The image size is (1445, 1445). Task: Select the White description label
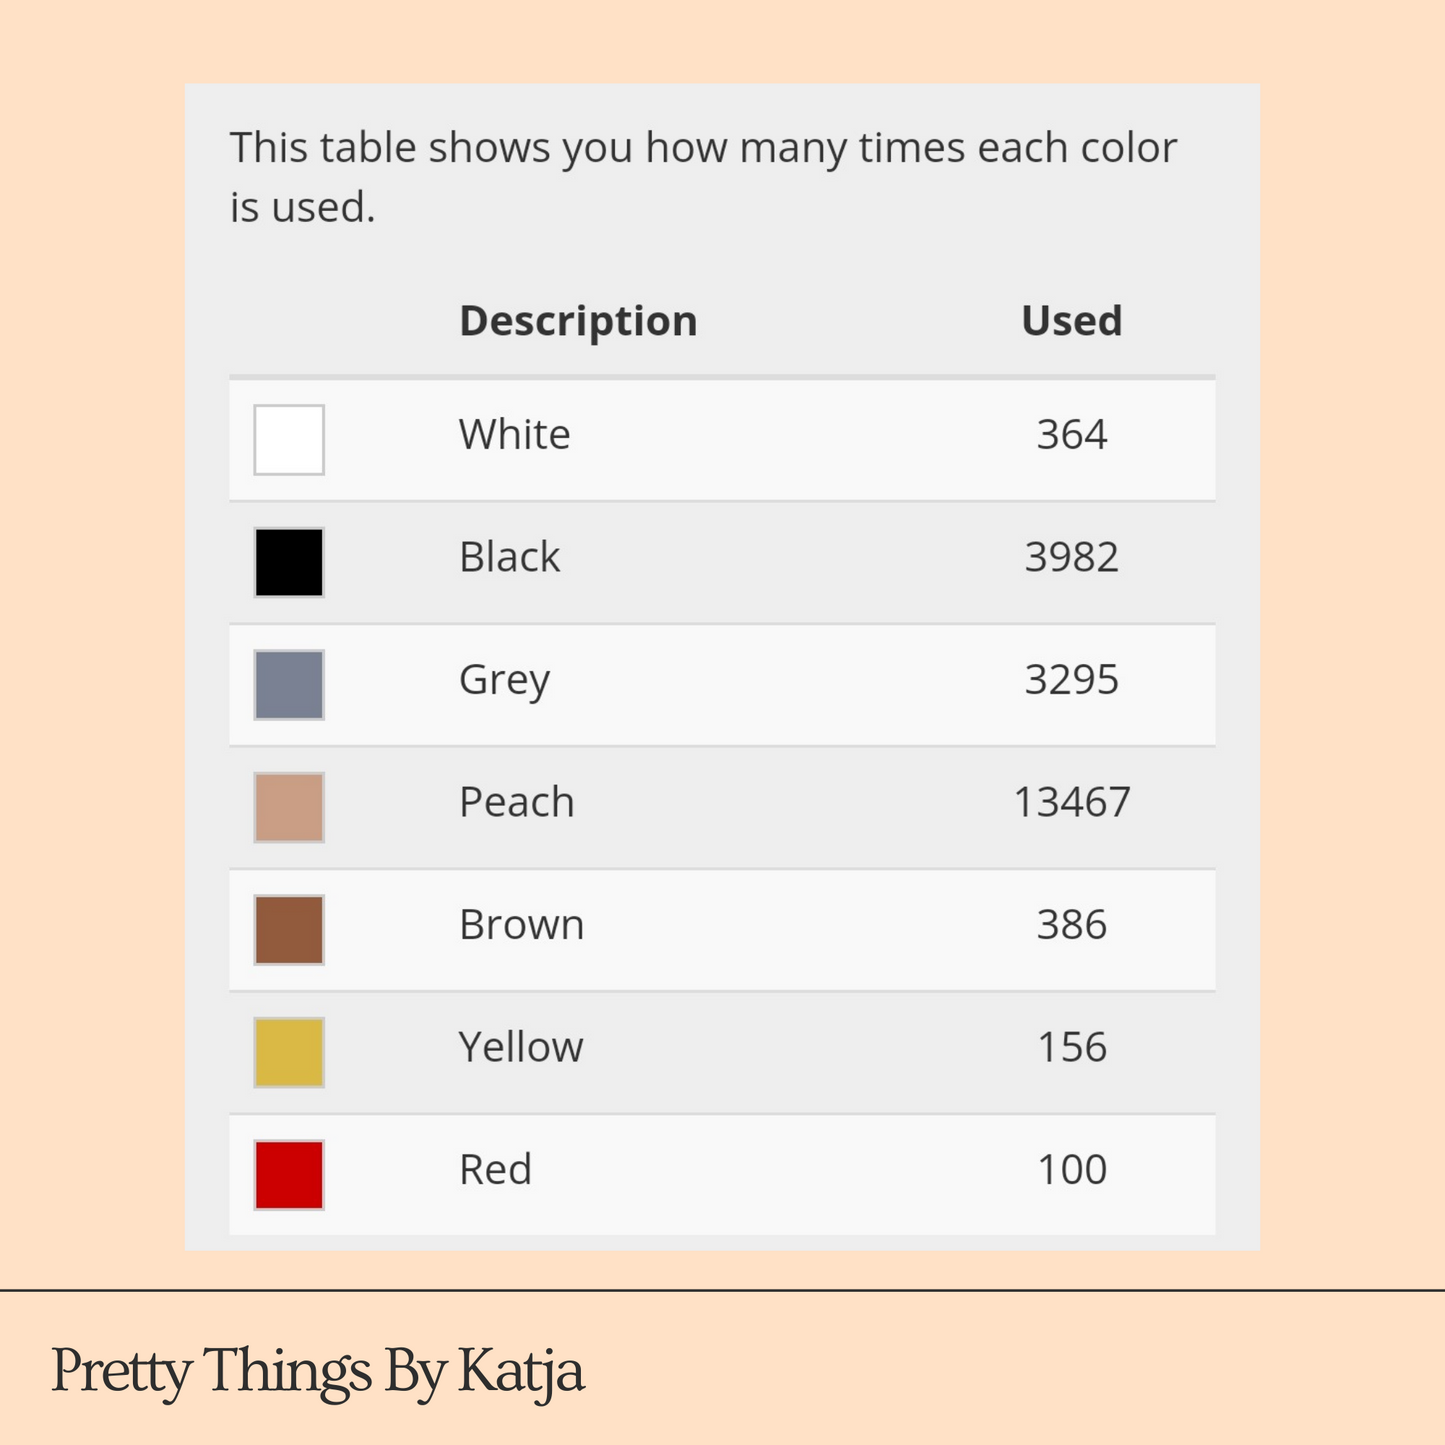pyautogui.click(x=515, y=434)
